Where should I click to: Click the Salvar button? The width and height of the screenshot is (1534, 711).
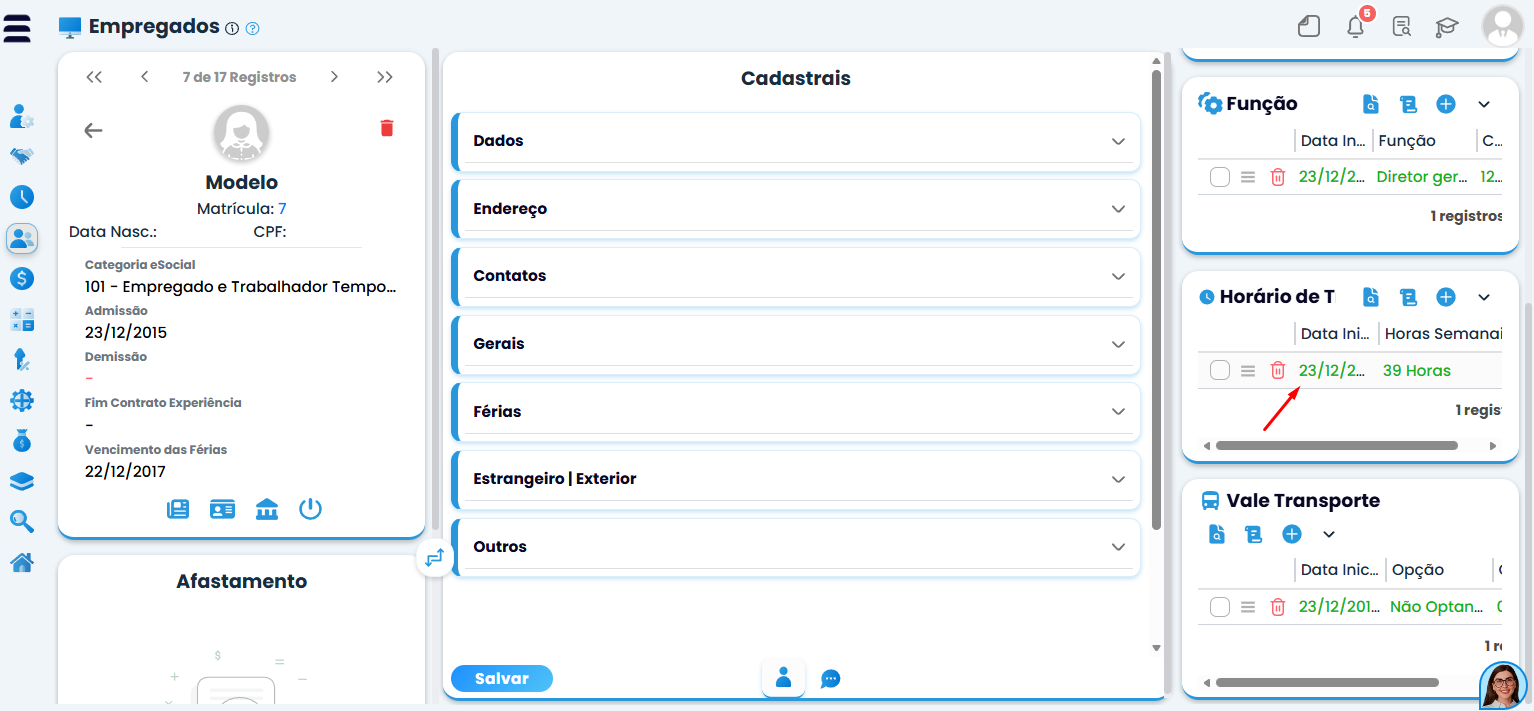coord(502,678)
